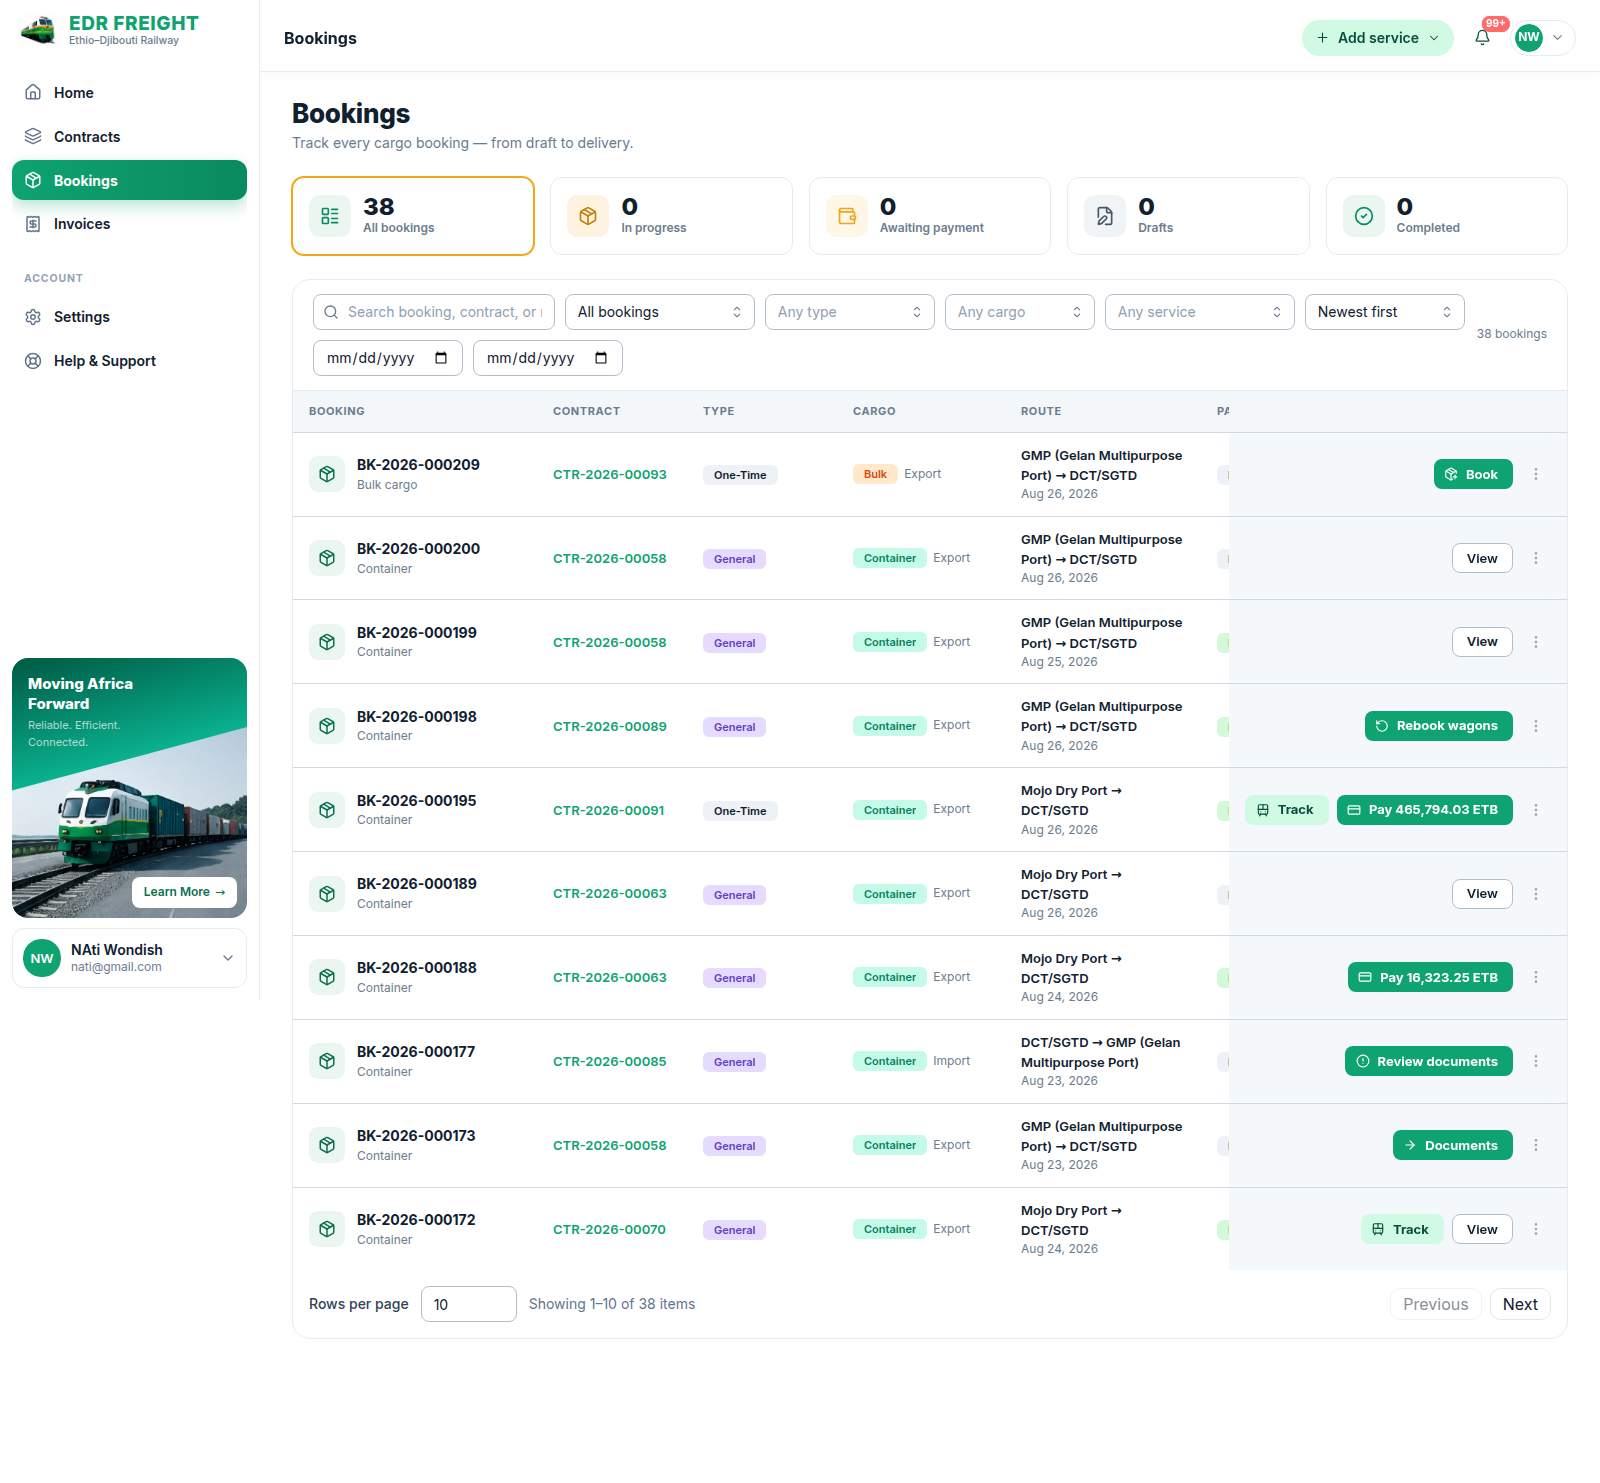Go to Home in sidebar
Viewport: 1600px width, 1483px height.
129,93
